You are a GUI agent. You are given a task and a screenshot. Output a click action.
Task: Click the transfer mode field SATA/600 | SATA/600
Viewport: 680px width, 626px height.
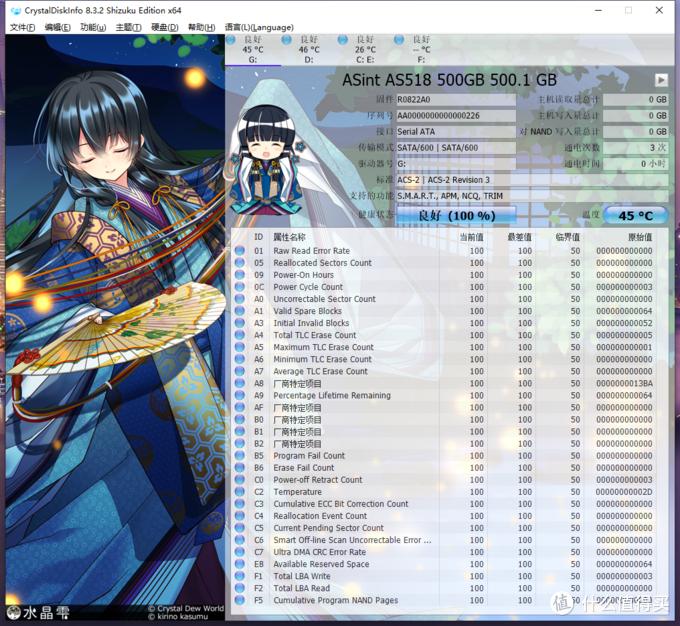pyautogui.click(x=456, y=148)
